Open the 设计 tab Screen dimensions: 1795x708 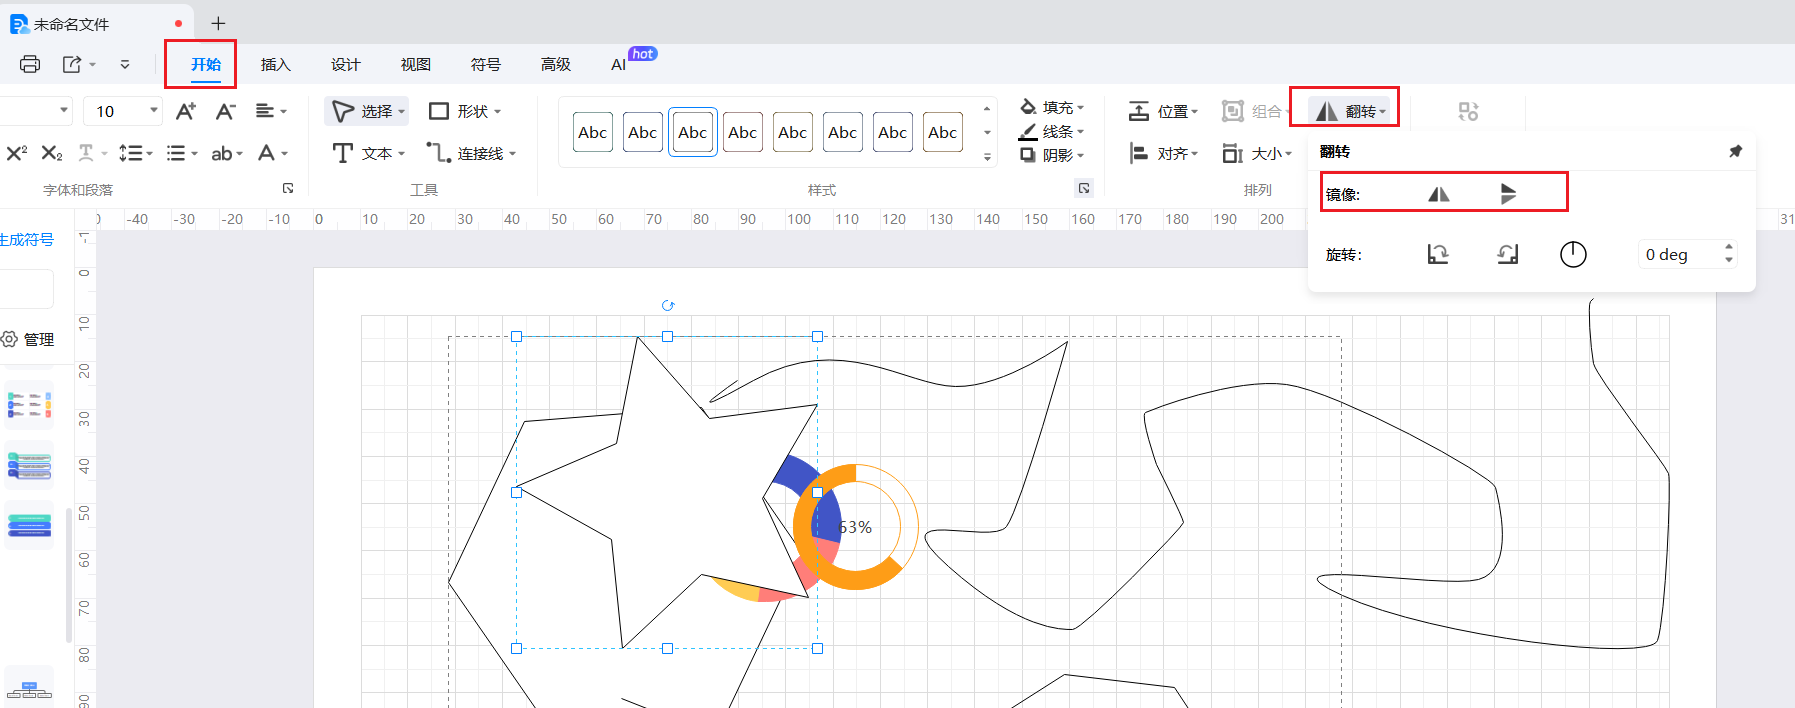point(345,65)
